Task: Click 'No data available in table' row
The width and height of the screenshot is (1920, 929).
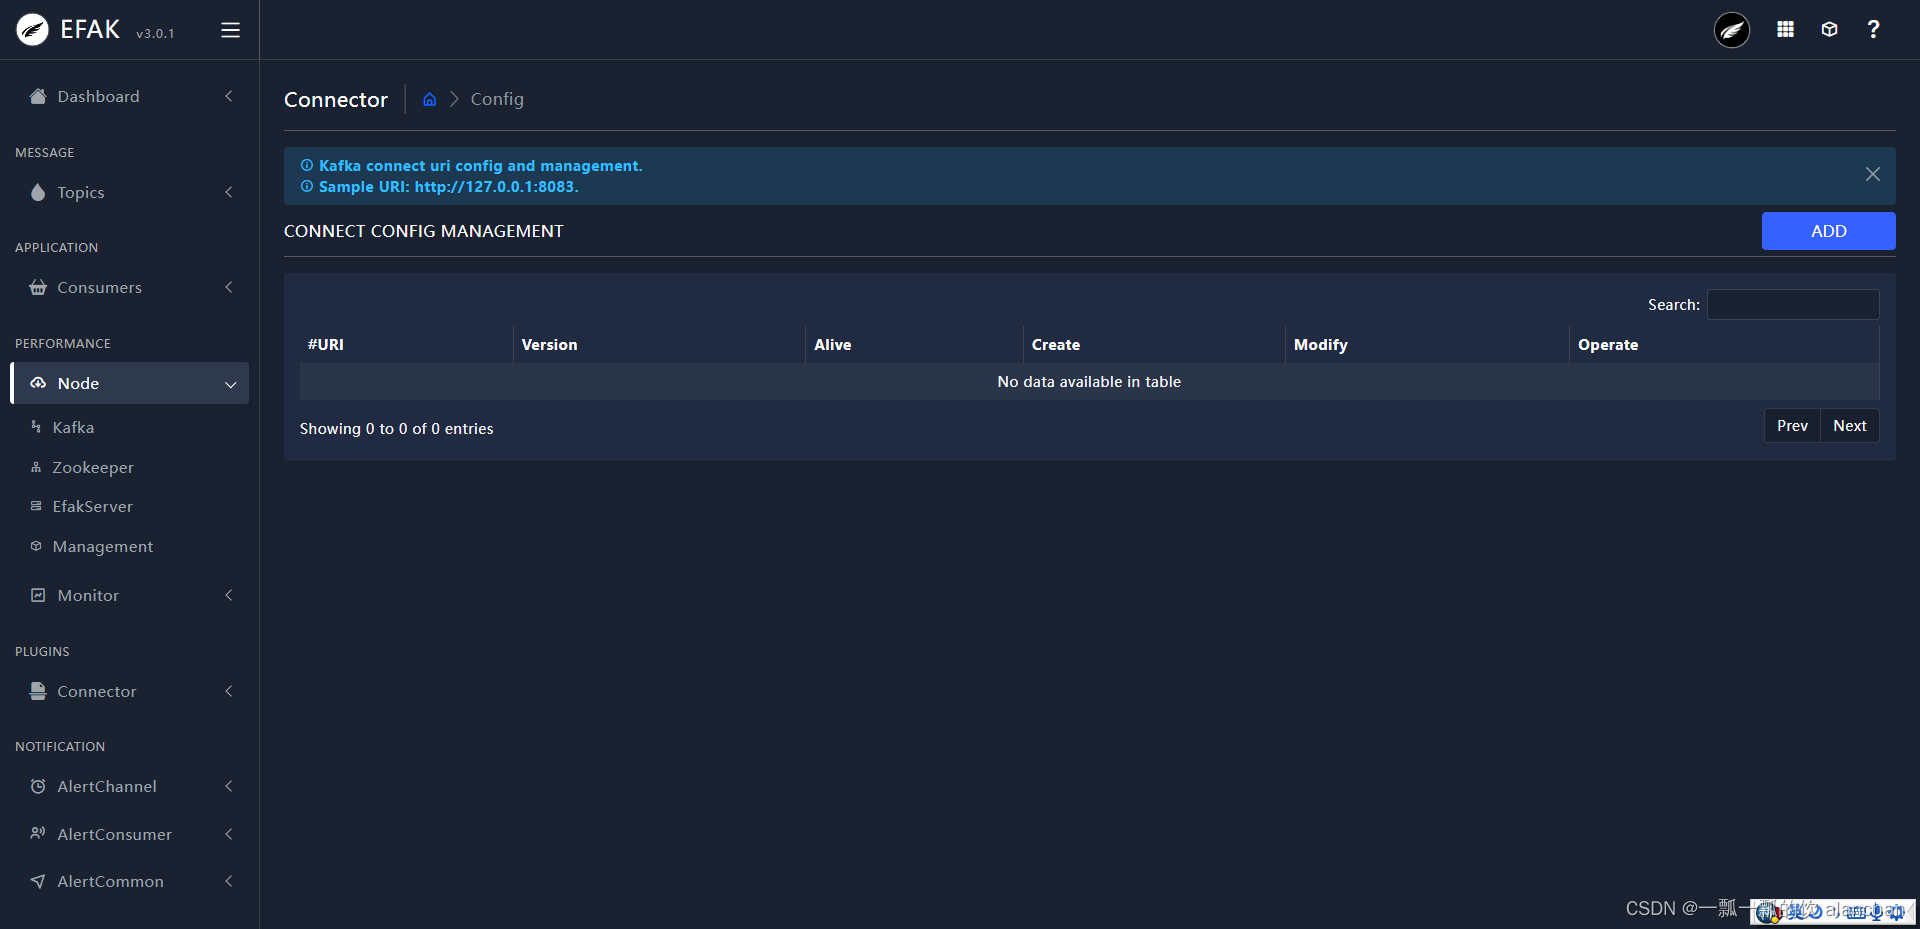Action: coord(1089,382)
